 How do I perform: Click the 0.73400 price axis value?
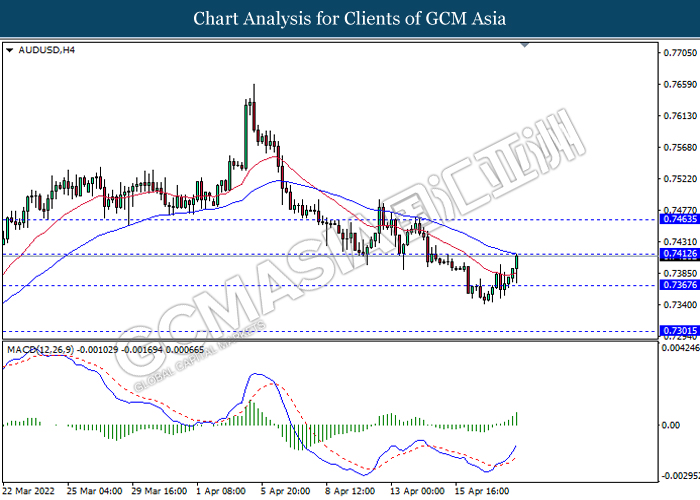pos(680,304)
